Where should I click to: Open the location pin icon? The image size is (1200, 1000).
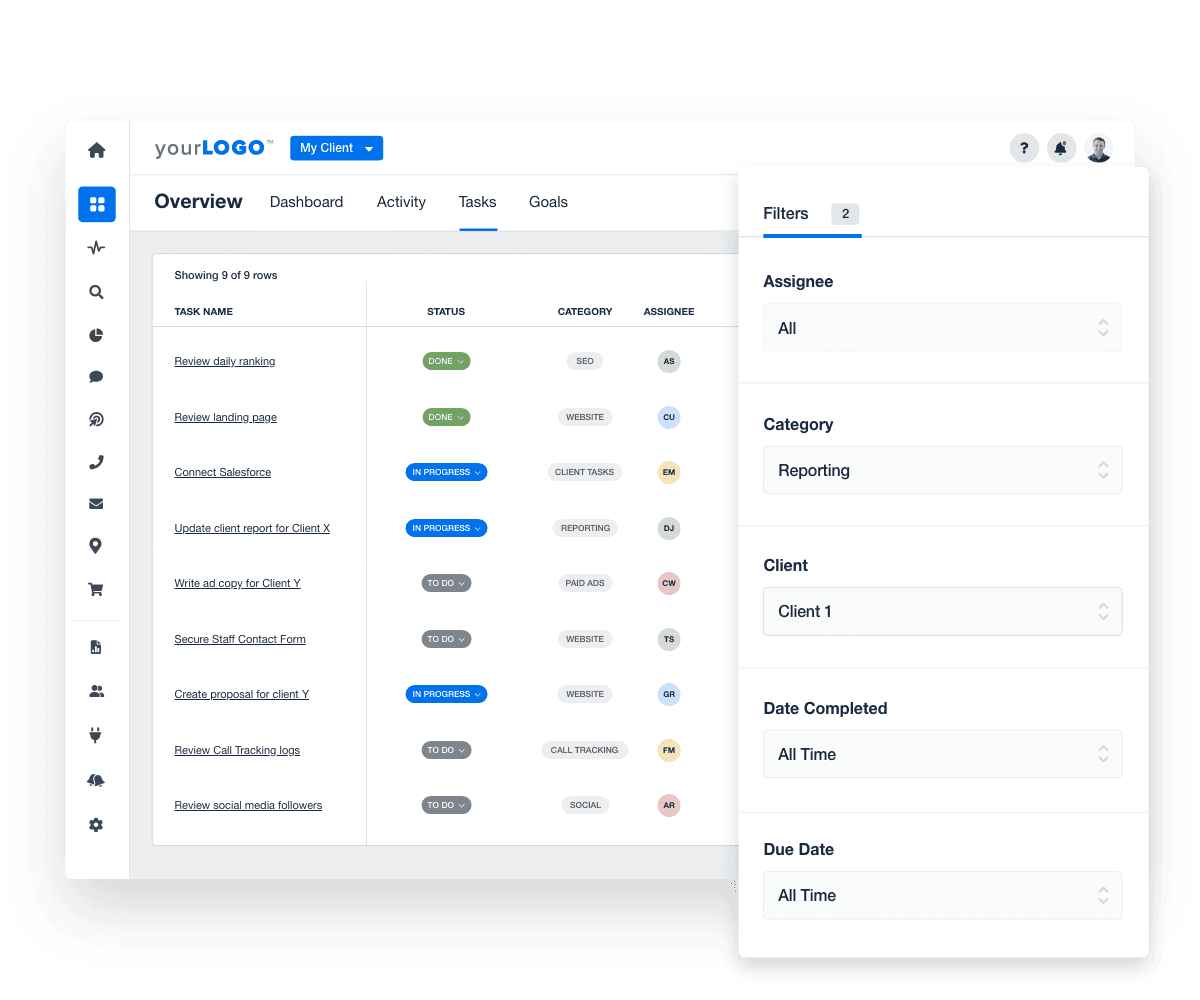coord(96,546)
